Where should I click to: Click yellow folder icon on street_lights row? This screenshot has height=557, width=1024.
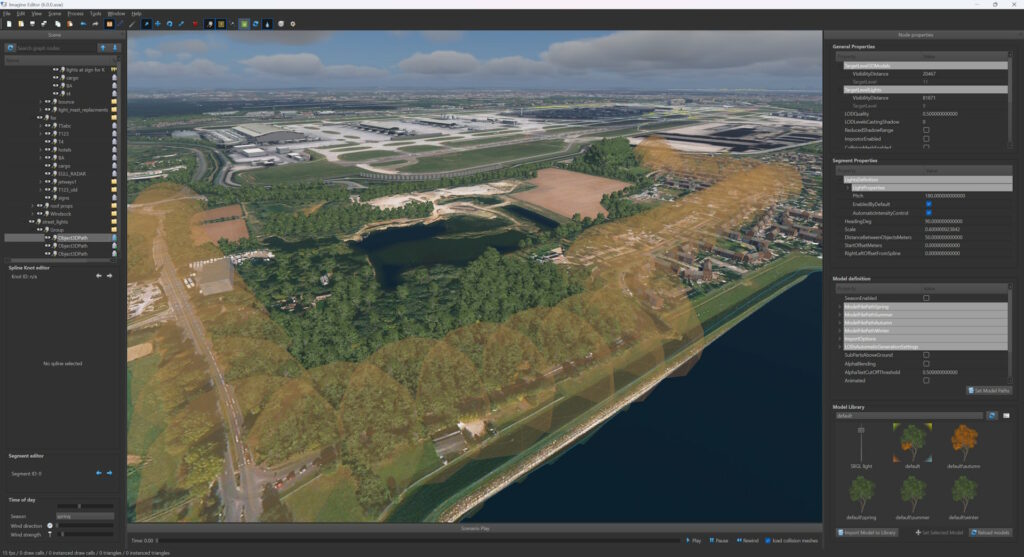click(114, 222)
